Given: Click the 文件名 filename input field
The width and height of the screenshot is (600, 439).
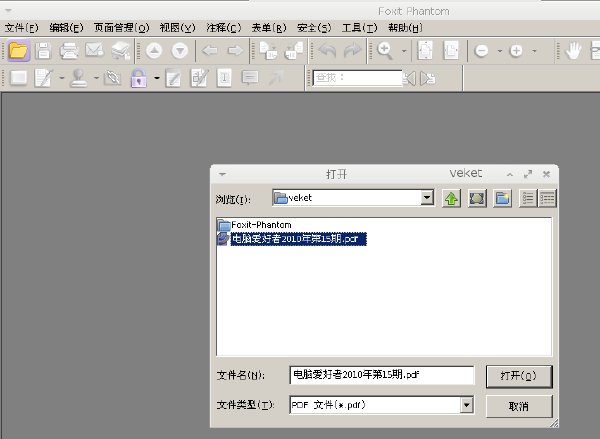Looking at the screenshot, I should pos(382,375).
